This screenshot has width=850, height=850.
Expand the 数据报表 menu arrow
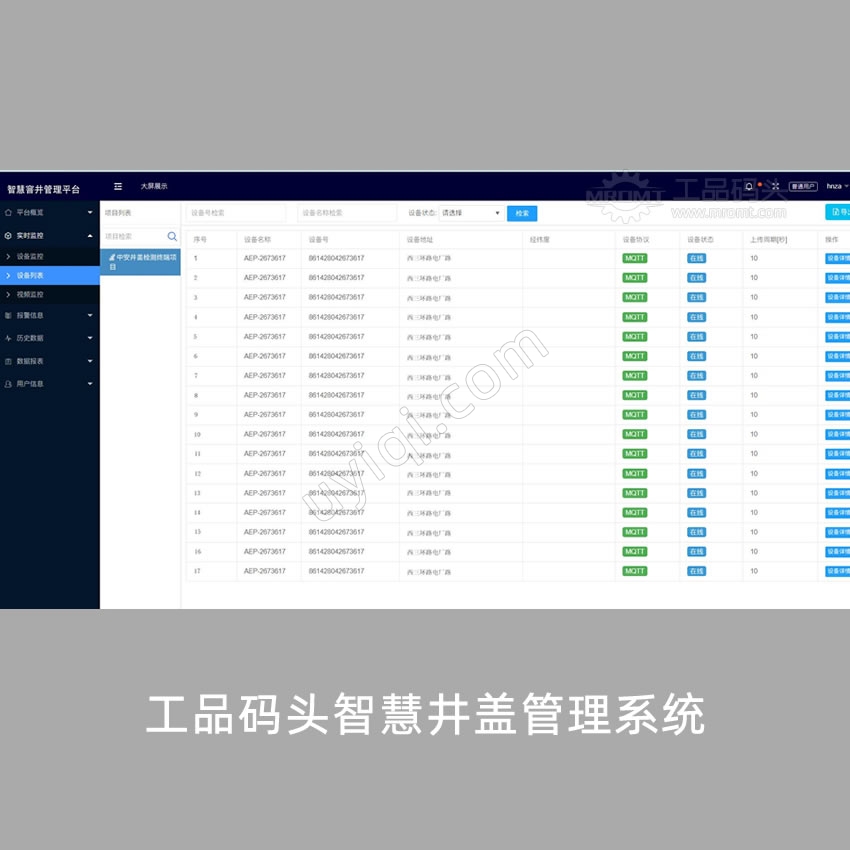(90, 362)
